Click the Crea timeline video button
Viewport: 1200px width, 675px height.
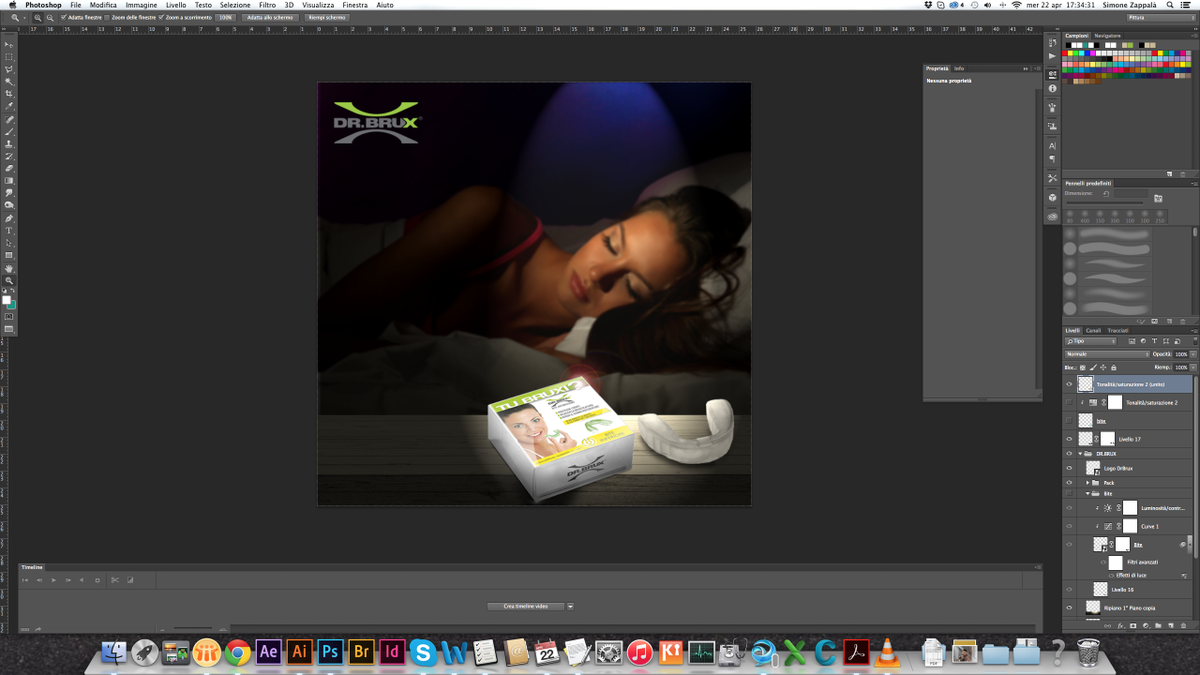pyautogui.click(x=526, y=606)
